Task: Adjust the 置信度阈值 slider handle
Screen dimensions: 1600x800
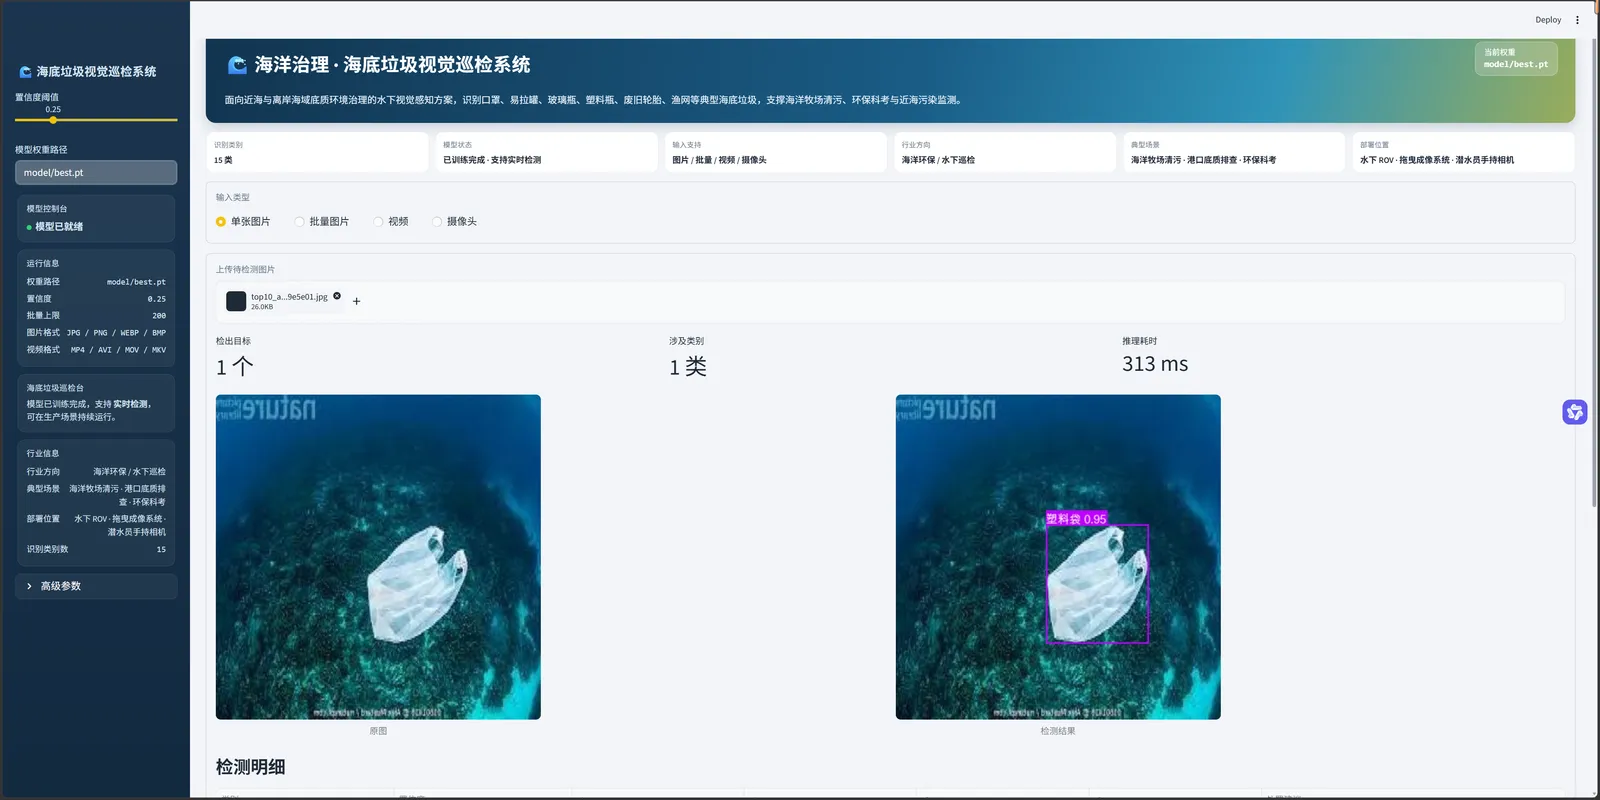Action: pyautogui.click(x=53, y=120)
